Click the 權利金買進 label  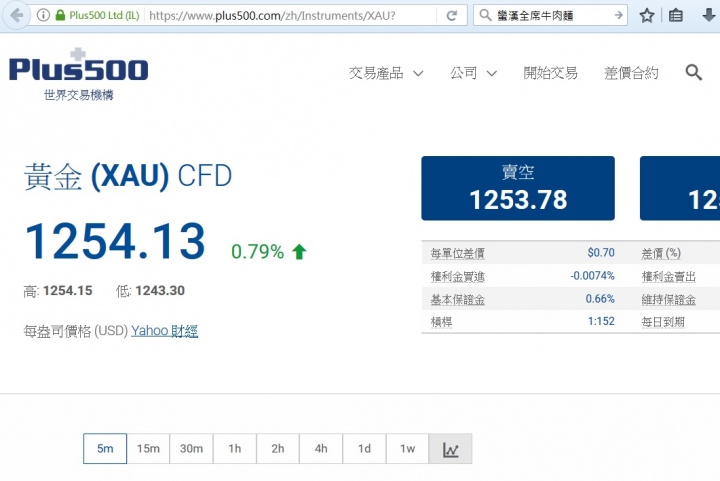pyautogui.click(x=457, y=277)
